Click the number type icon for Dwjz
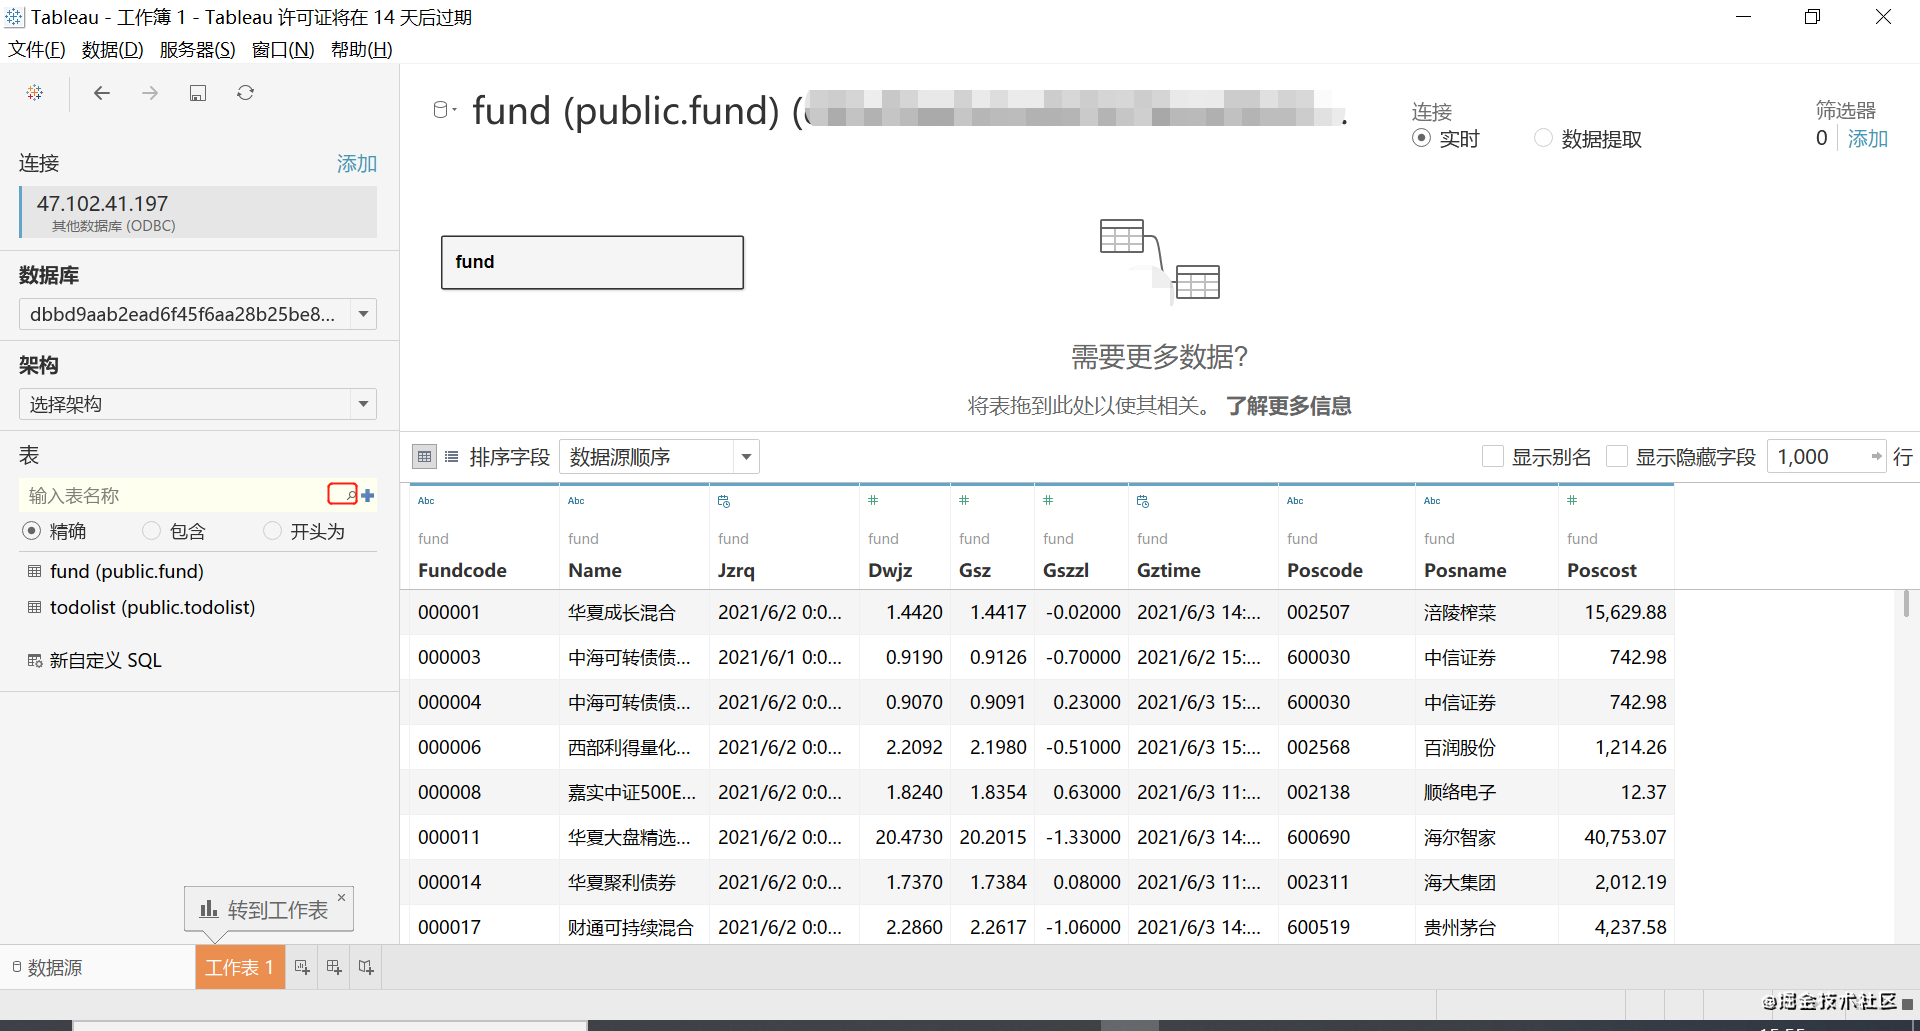Image resolution: width=1920 pixels, height=1031 pixels. point(873,500)
